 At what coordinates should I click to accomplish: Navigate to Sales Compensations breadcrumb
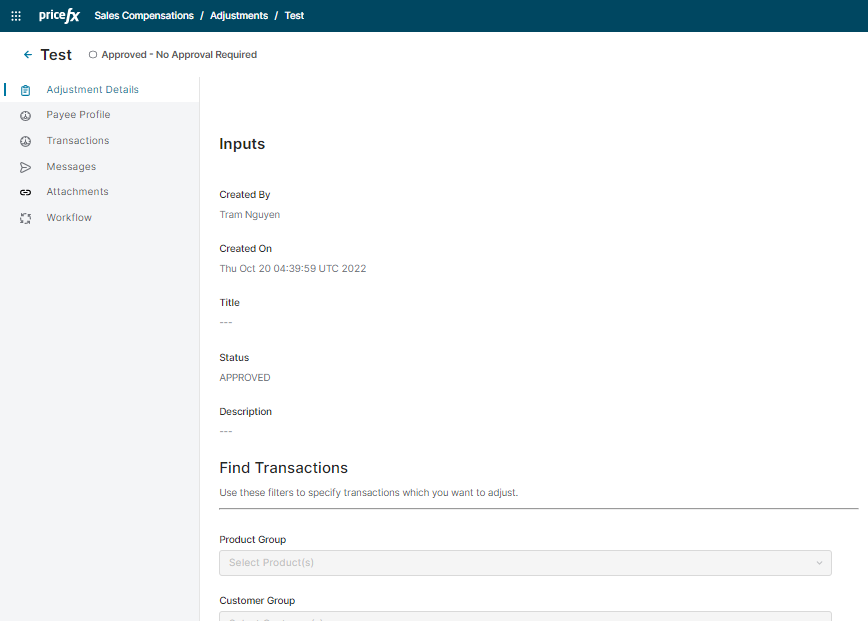click(x=144, y=16)
